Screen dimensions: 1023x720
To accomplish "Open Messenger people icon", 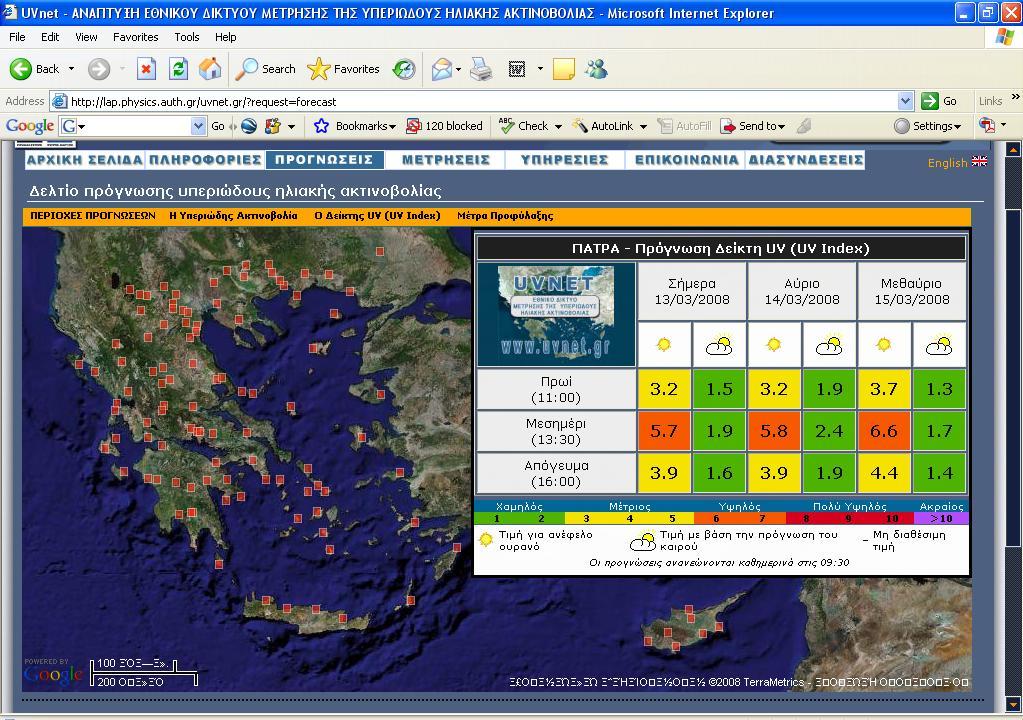I will coord(596,68).
